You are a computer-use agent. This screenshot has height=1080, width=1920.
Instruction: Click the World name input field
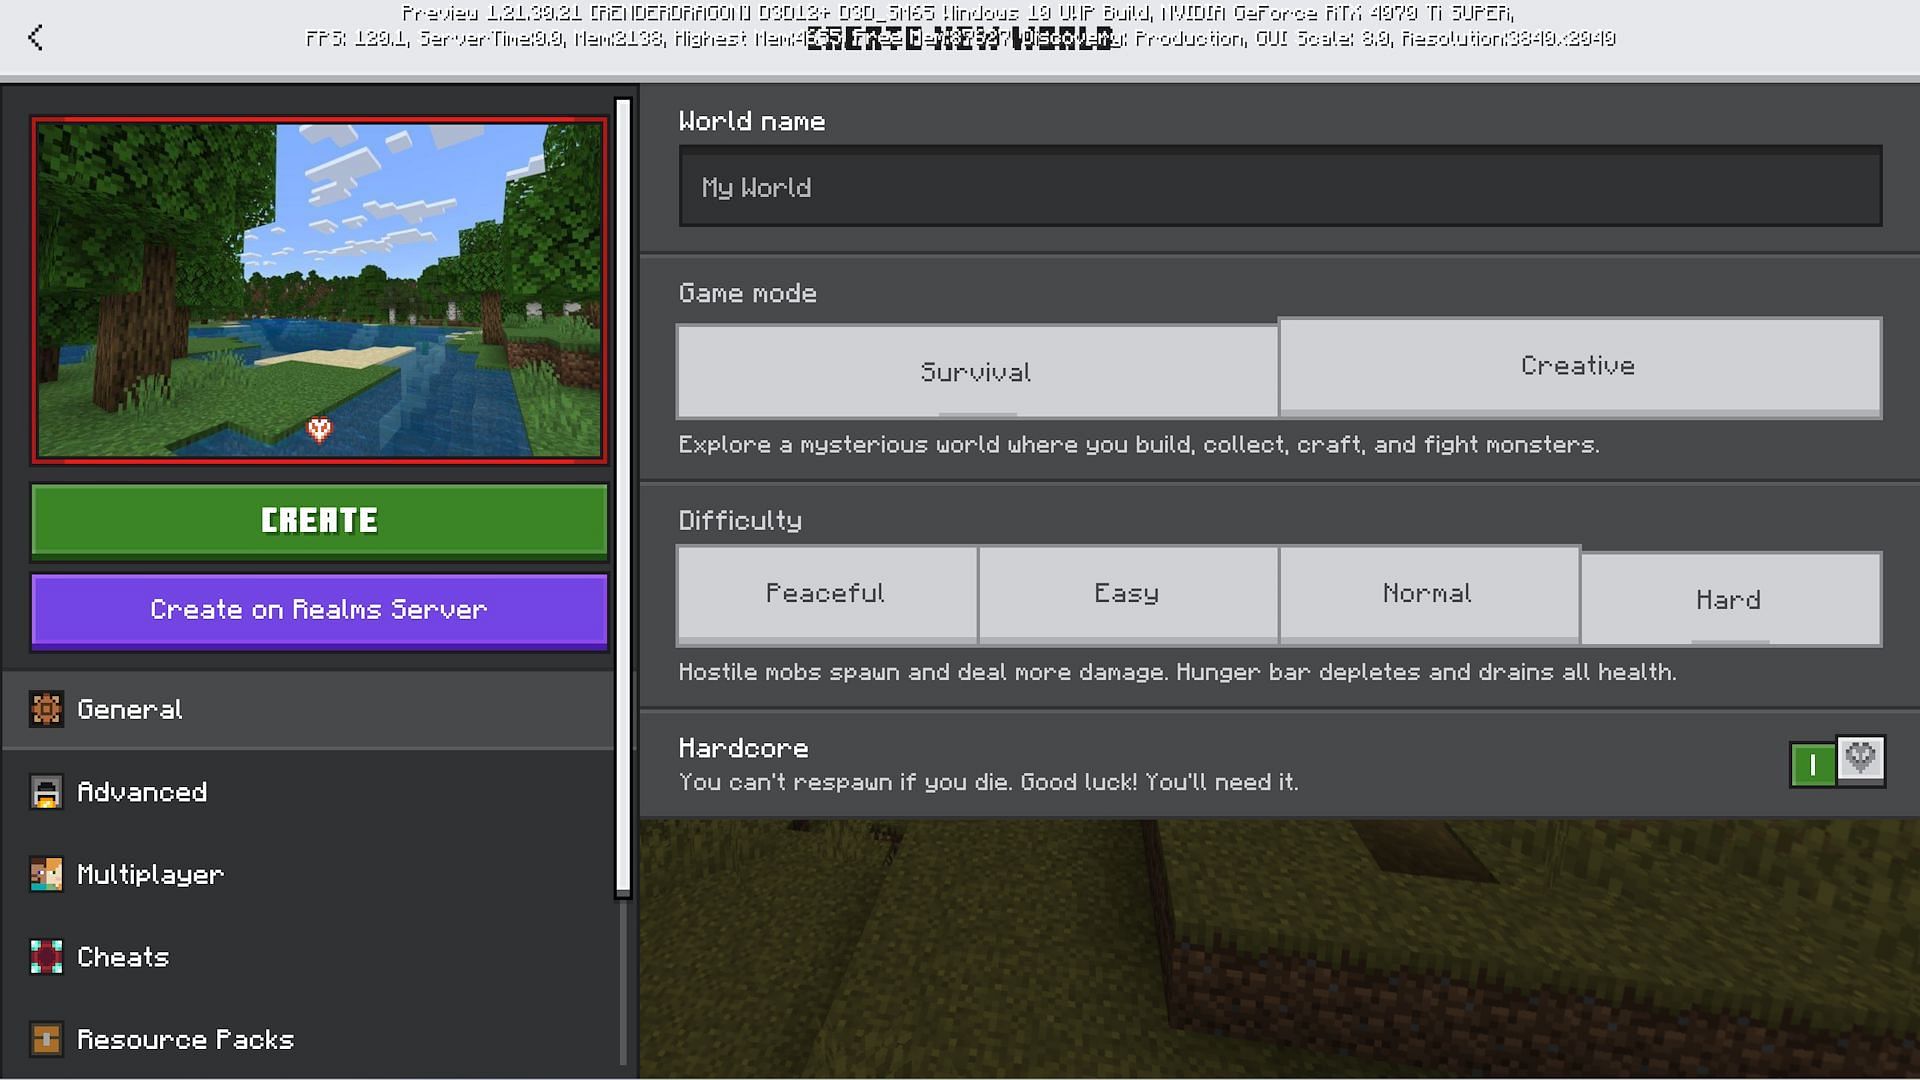(1280, 186)
